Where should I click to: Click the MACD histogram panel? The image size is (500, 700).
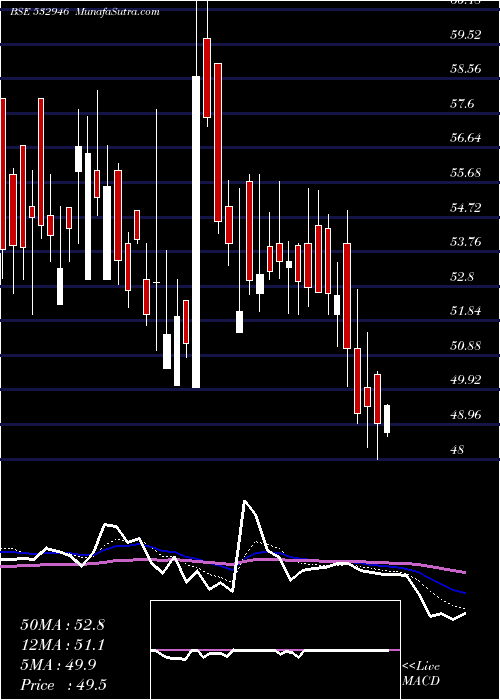pos(275,650)
